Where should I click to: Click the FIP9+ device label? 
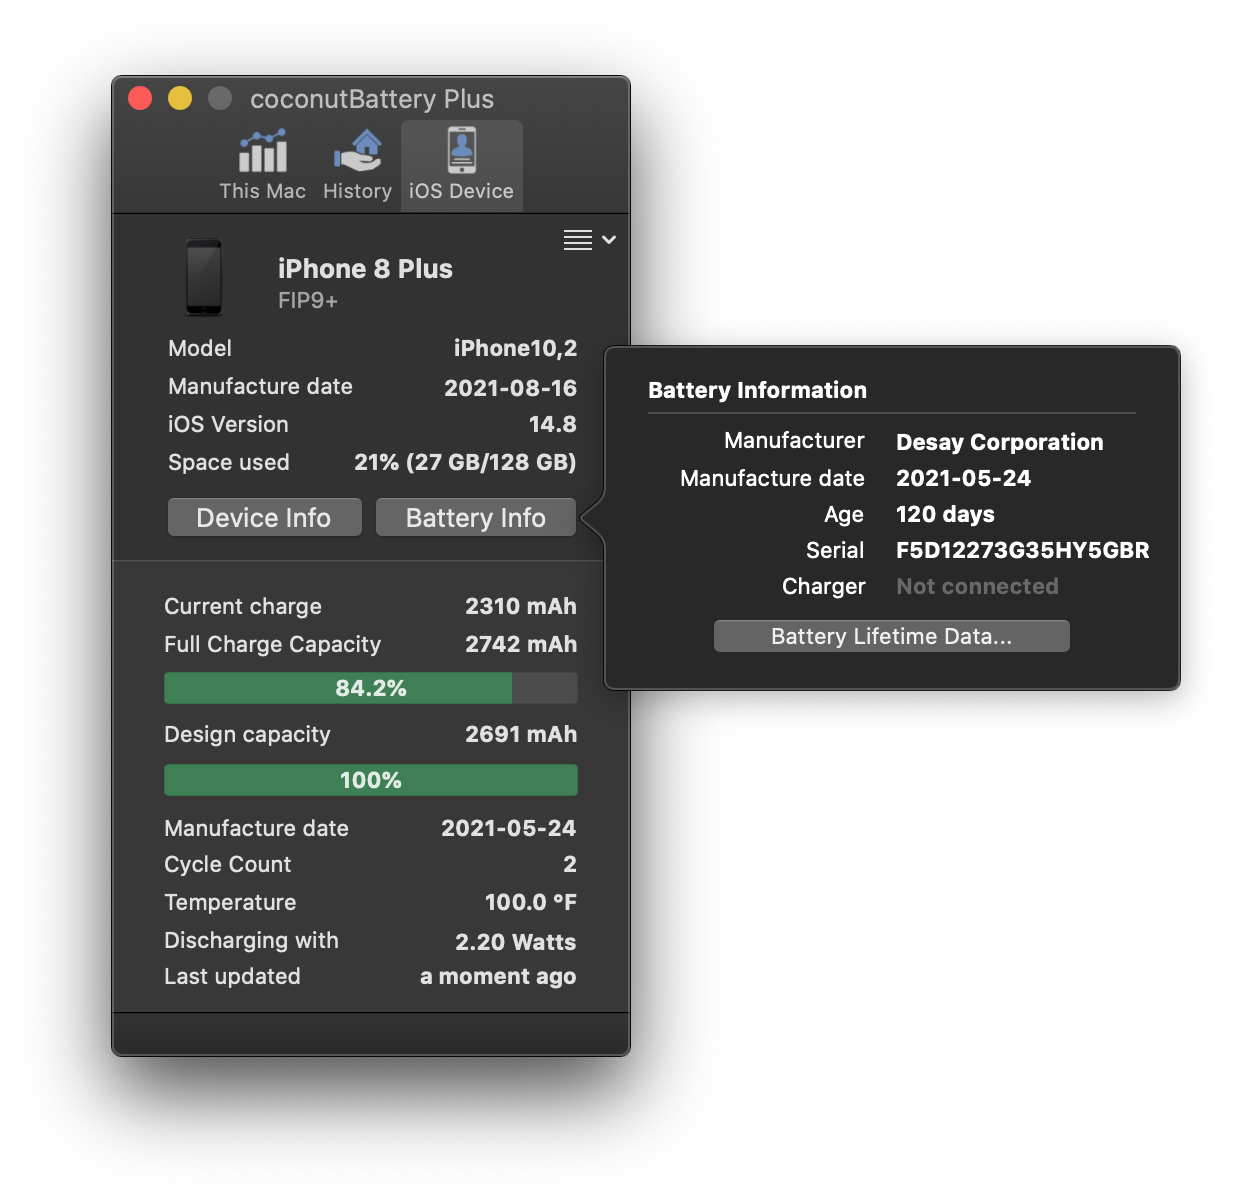coord(308,301)
